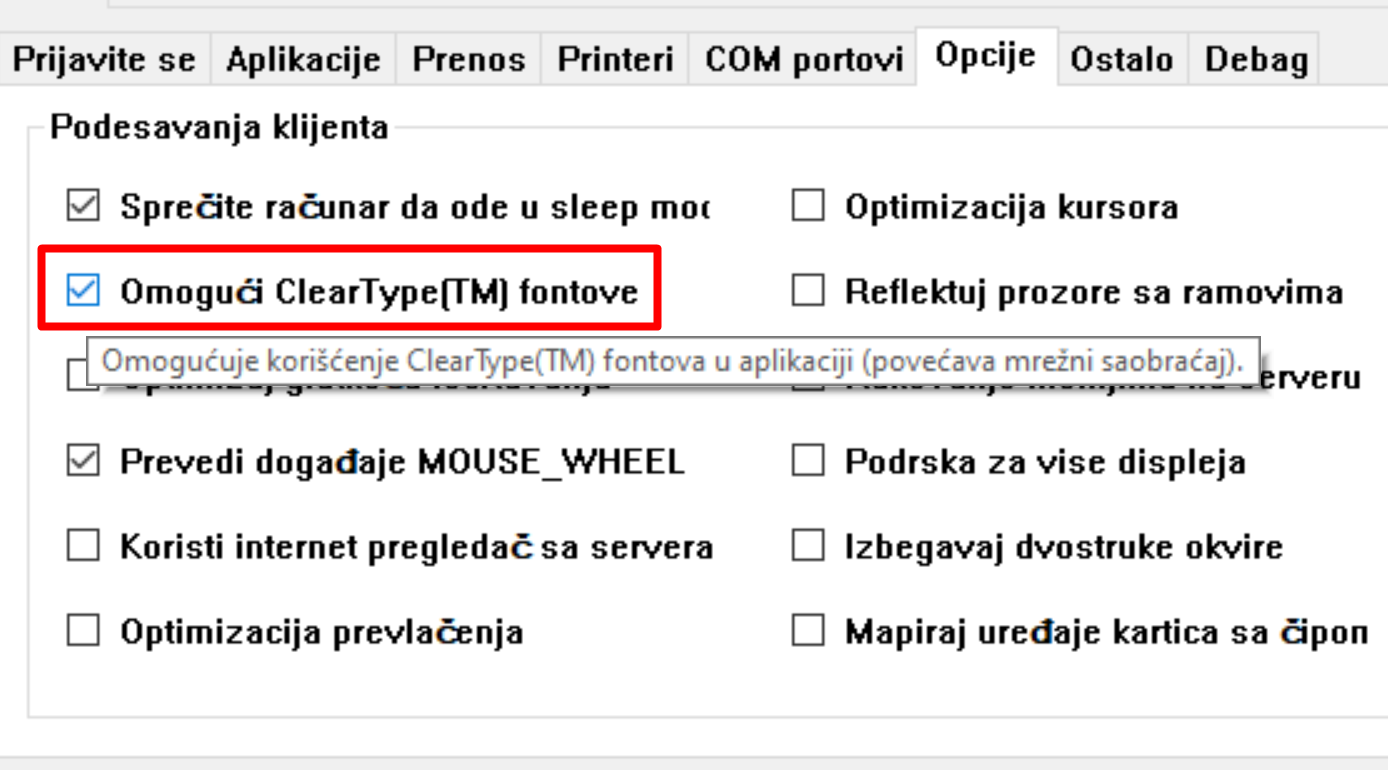Open the COM portovi tab

[804, 59]
